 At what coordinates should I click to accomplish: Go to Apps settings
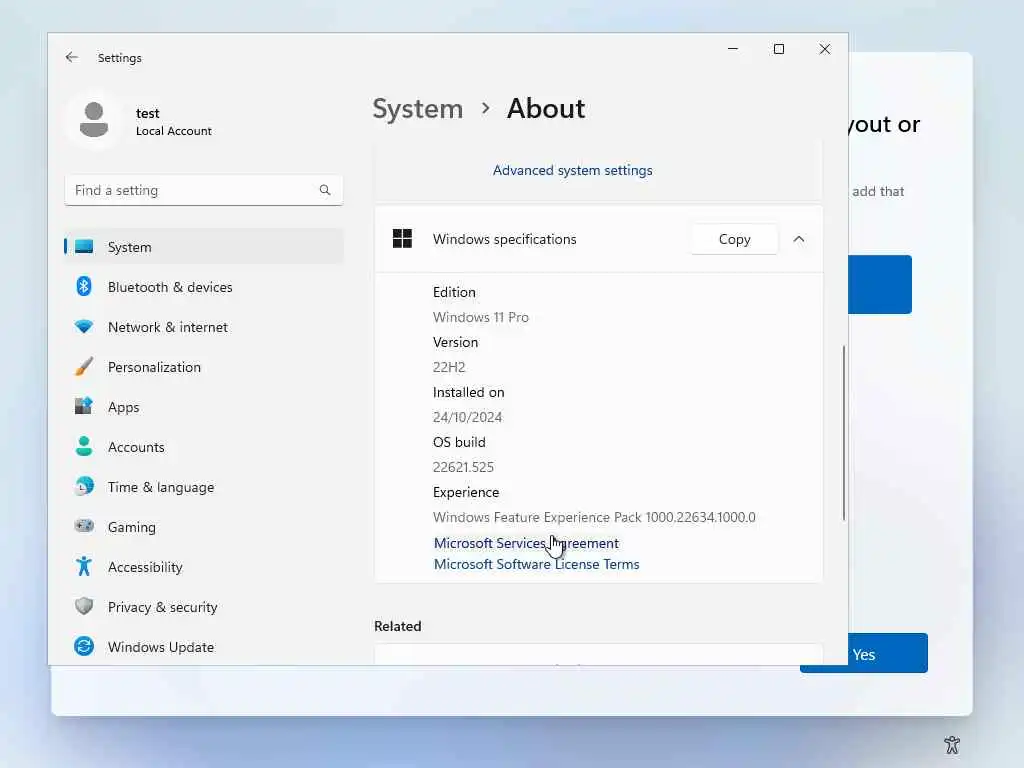click(204, 406)
